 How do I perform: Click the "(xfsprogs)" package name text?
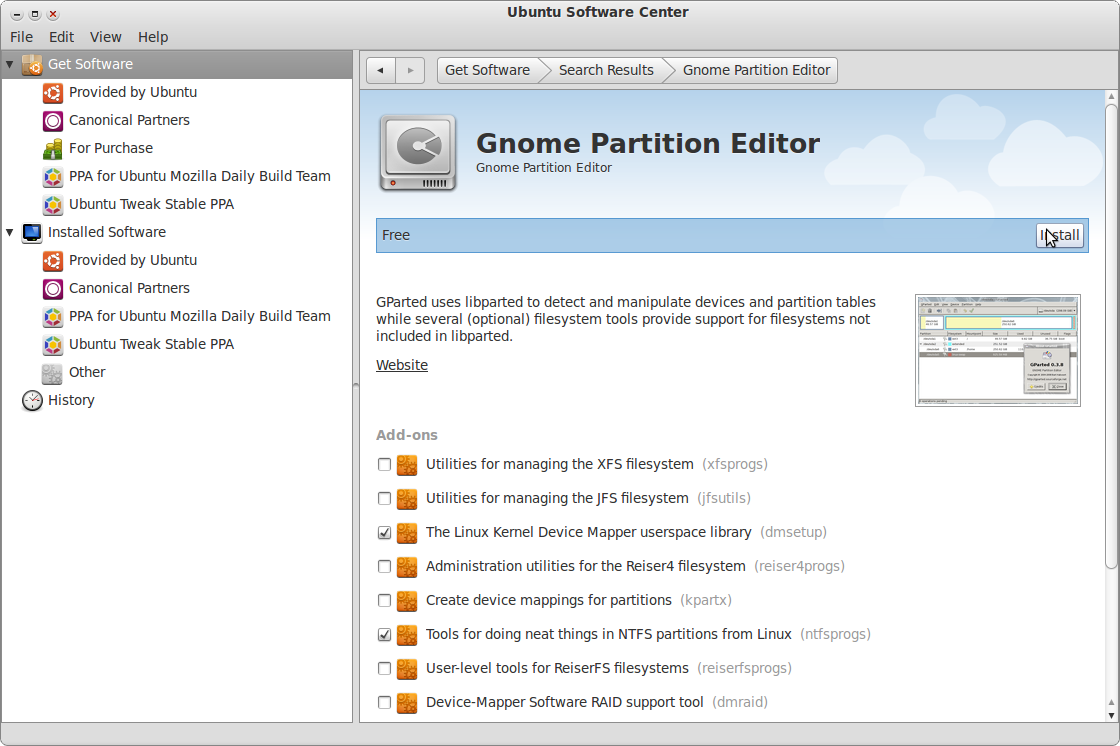735,464
